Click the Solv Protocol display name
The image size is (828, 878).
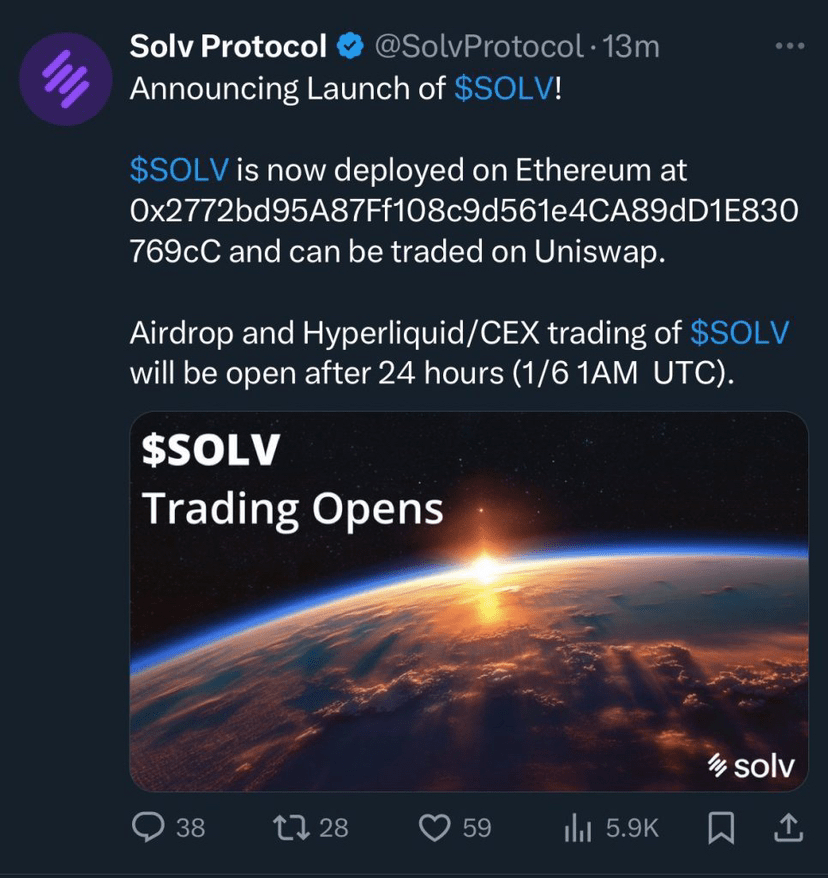(228, 46)
